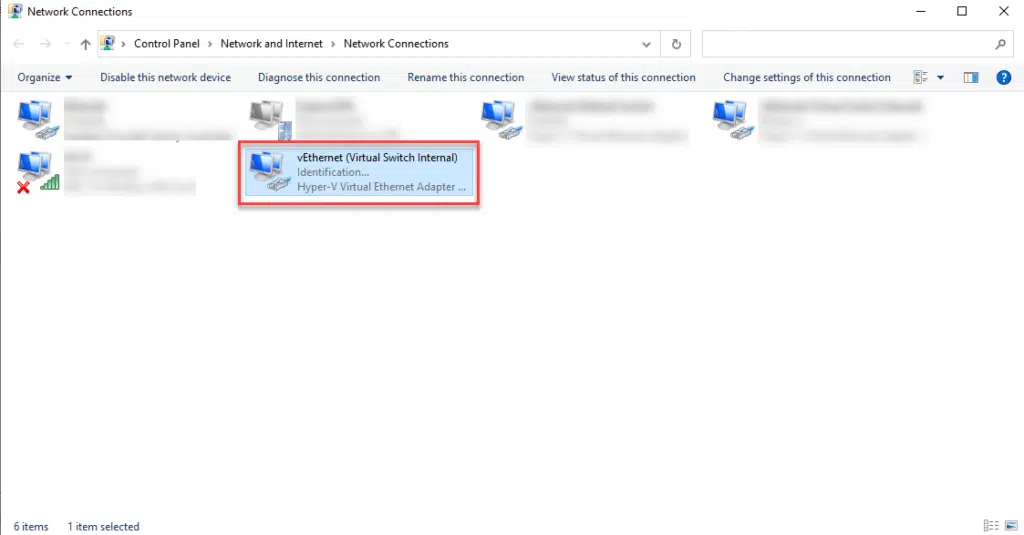This screenshot has height=535, width=1024.
Task: Click View status of this connection
Action: pyautogui.click(x=623, y=77)
